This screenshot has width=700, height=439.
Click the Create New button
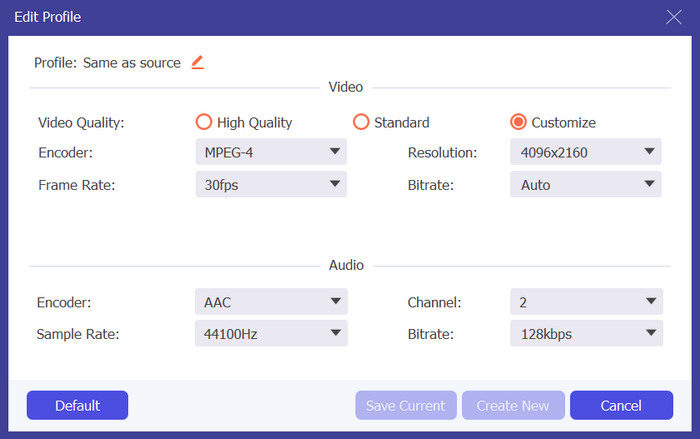click(513, 405)
